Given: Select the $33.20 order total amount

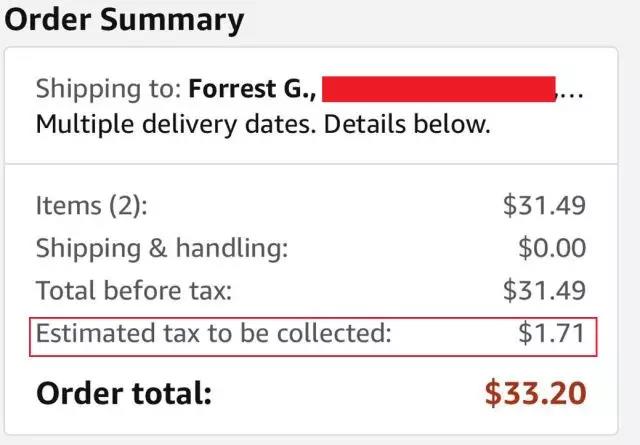Looking at the screenshot, I should 535,392.
